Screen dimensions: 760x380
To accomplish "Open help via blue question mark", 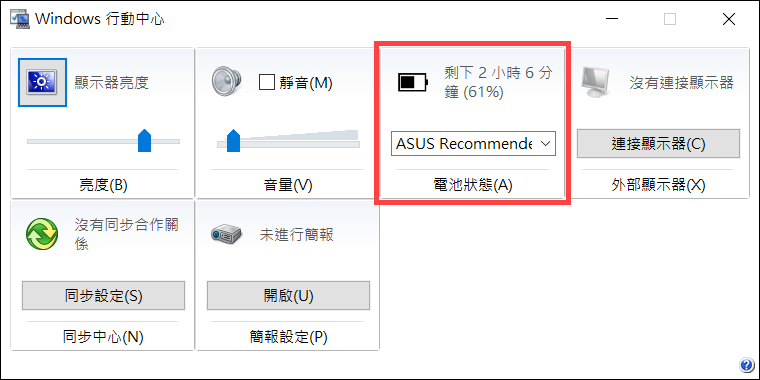I will coord(746,365).
